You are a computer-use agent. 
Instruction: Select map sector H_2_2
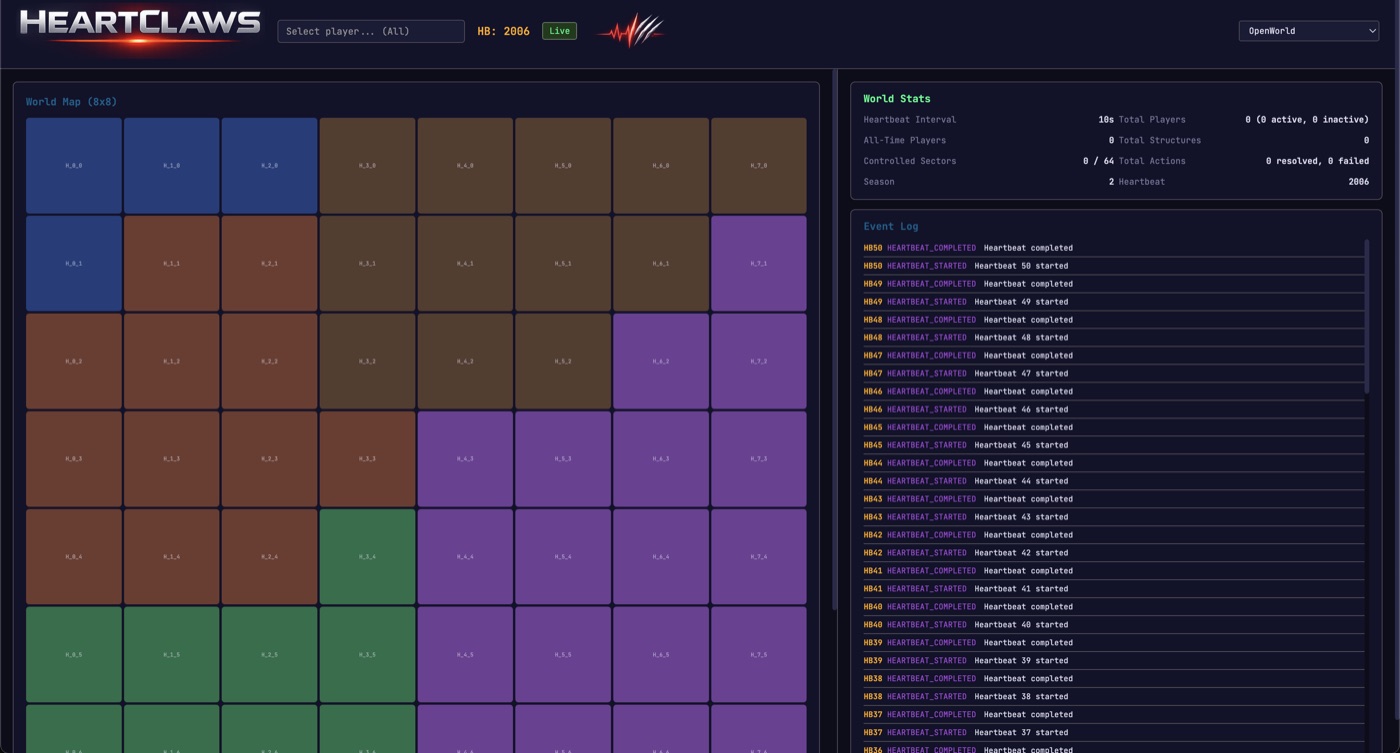click(270, 361)
